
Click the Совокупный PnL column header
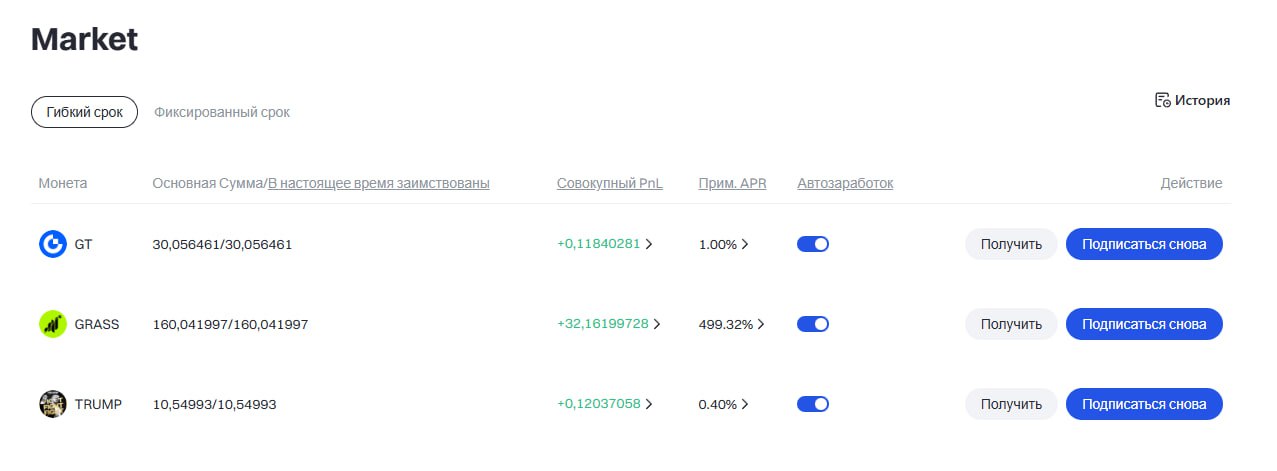610,183
